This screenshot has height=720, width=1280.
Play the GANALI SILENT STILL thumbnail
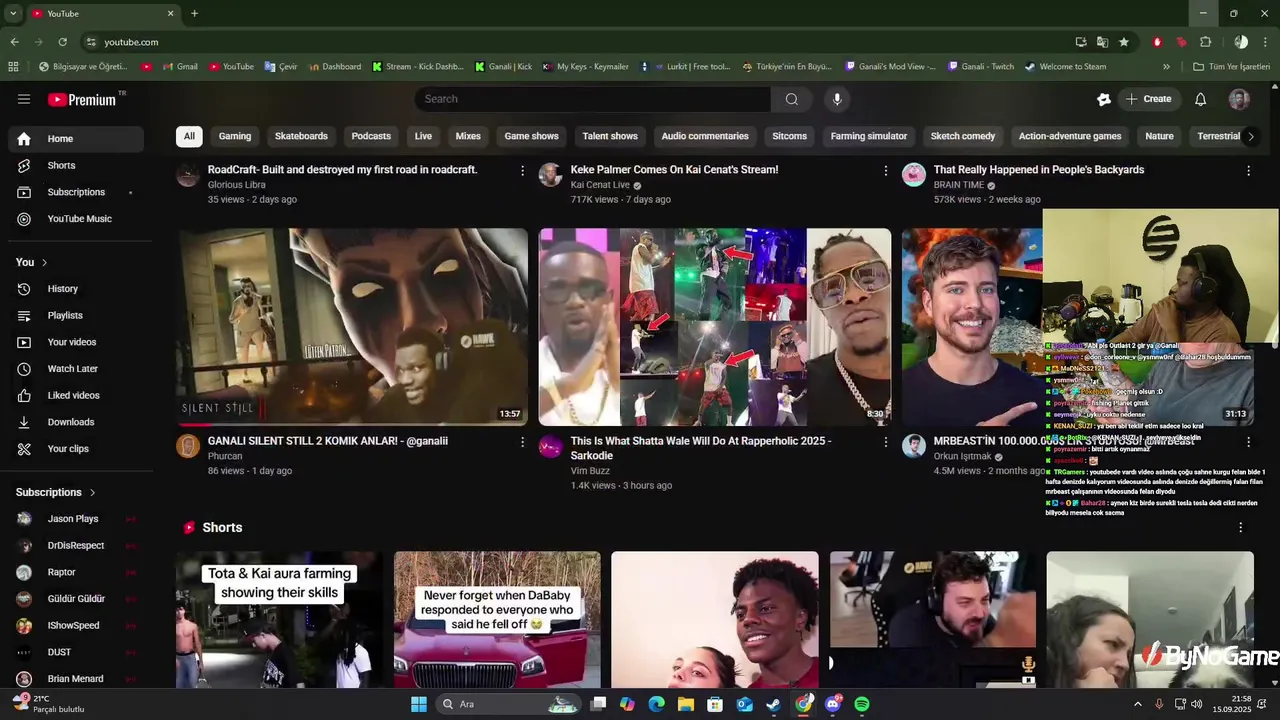pos(352,327)
